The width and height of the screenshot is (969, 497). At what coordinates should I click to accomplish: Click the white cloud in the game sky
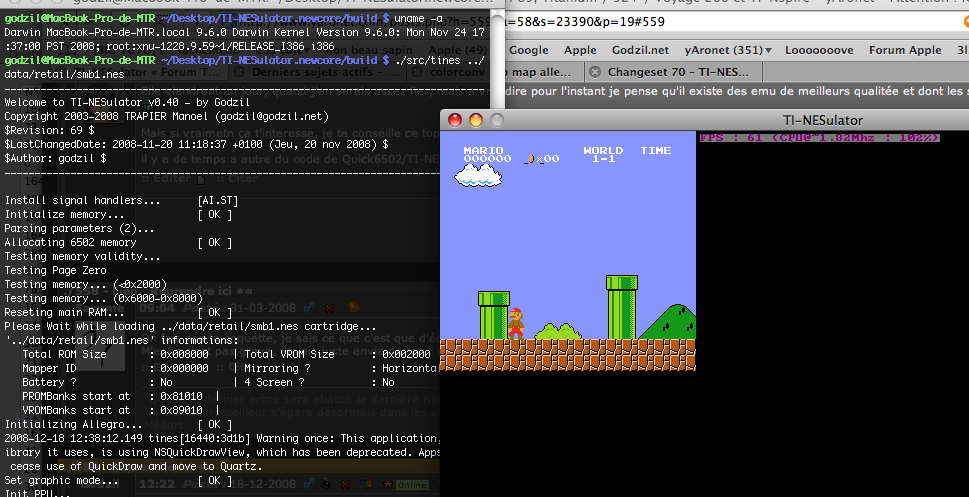tap(478, 176)
